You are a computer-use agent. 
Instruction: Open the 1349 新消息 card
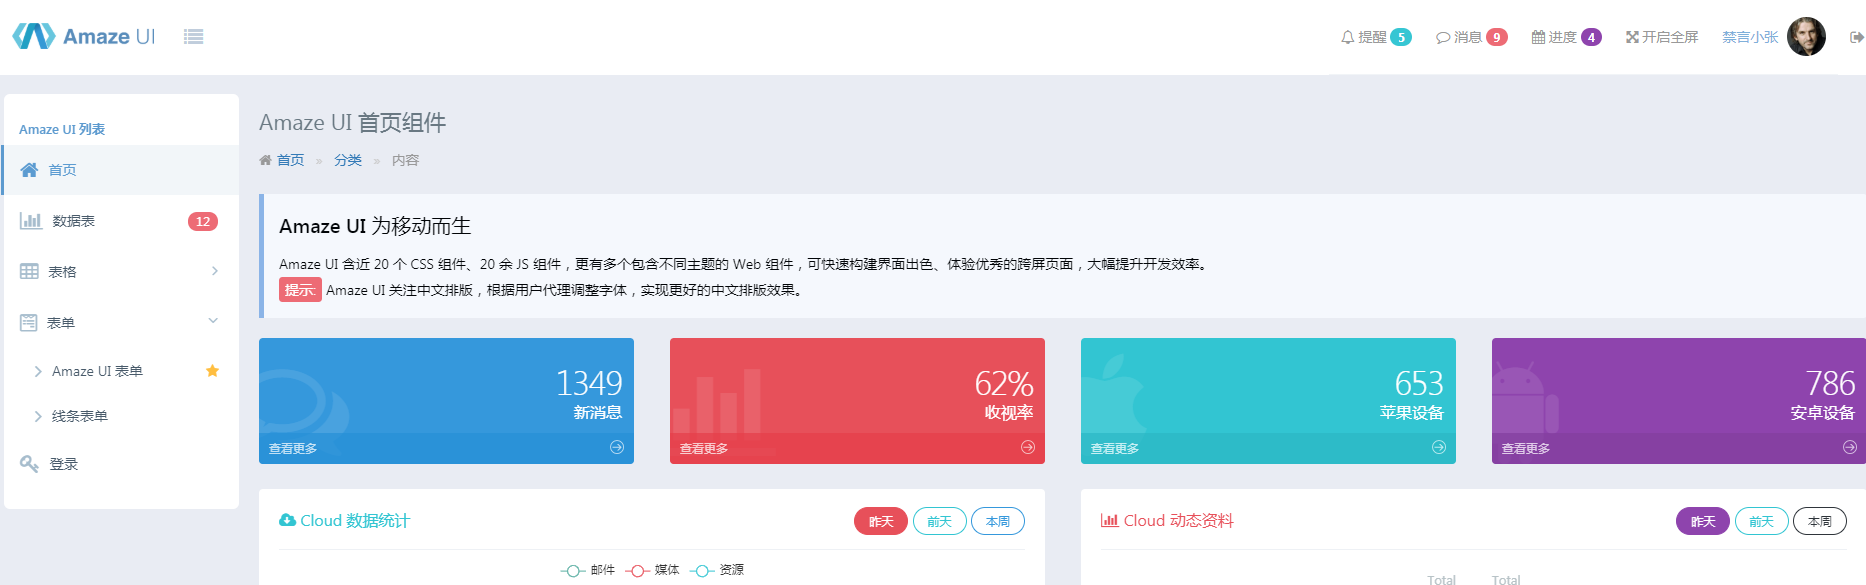click(446, 400)
